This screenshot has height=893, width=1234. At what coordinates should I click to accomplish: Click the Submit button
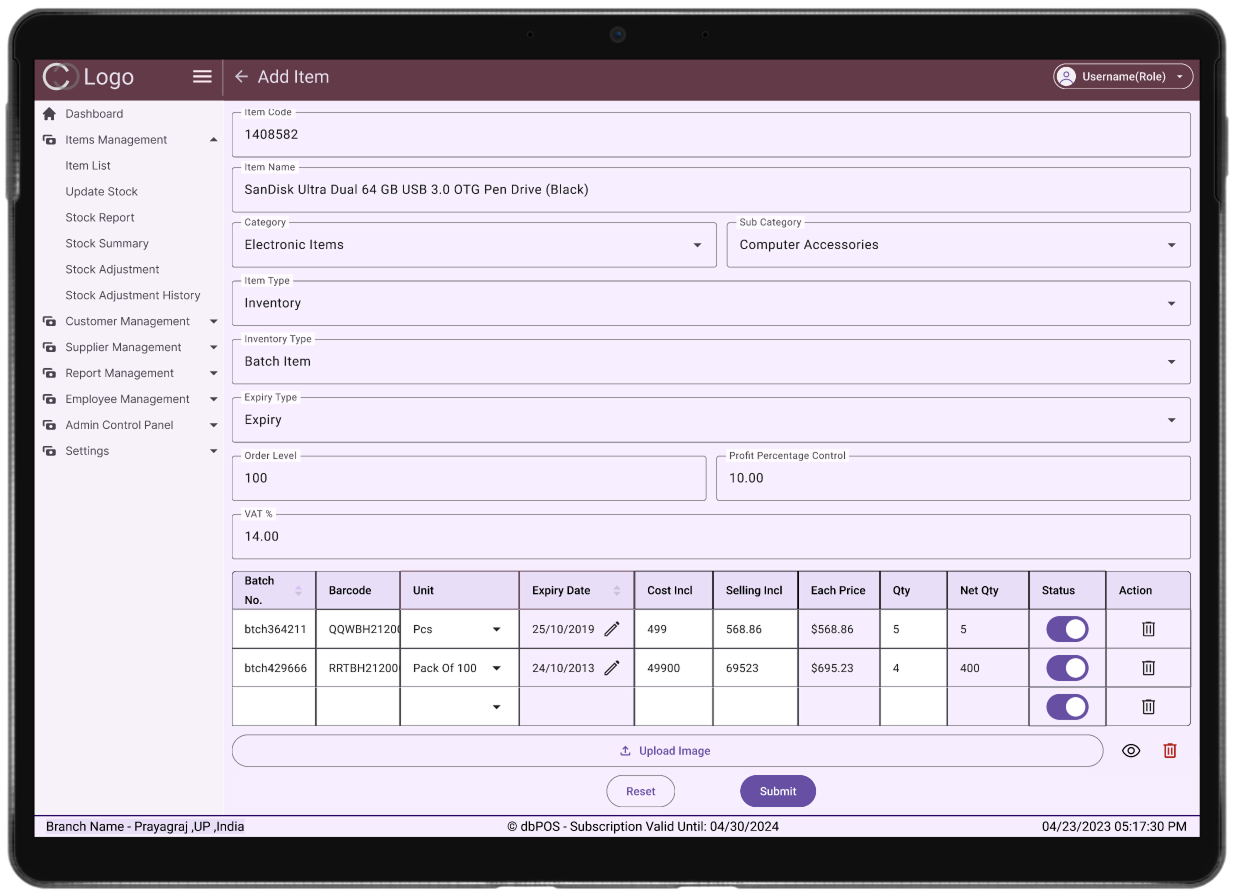(x=778, y=791)
